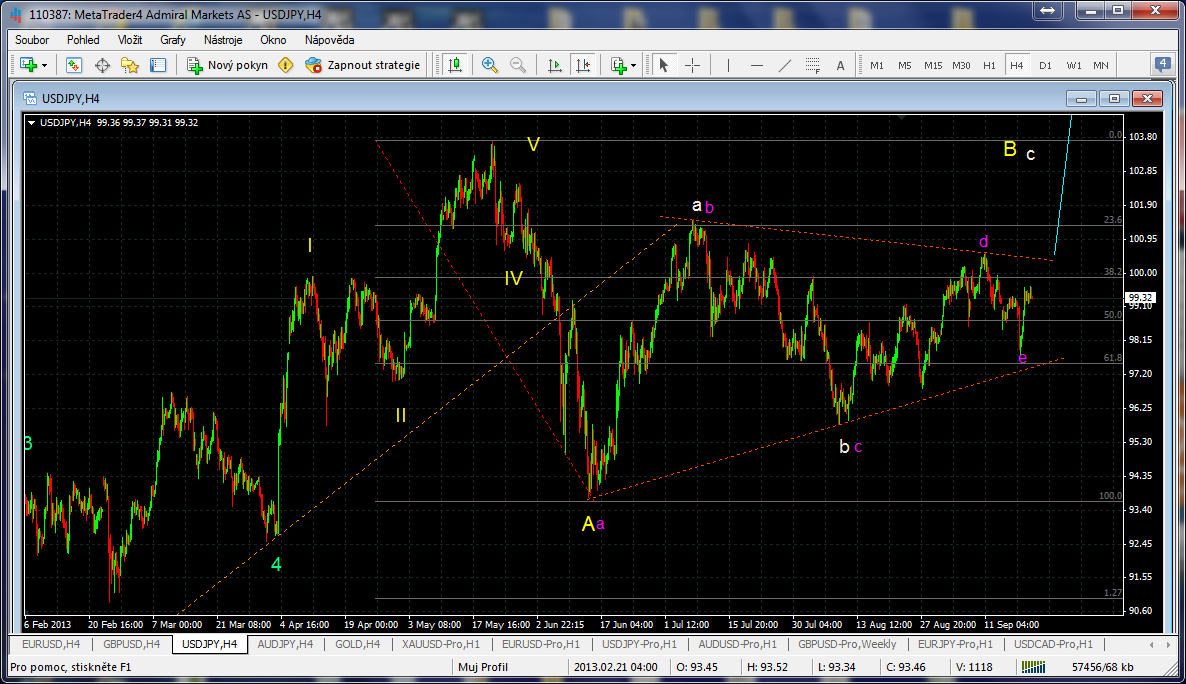Select the trendline drawing tool
The image size is (1186, 684).
tap(784, 65)
